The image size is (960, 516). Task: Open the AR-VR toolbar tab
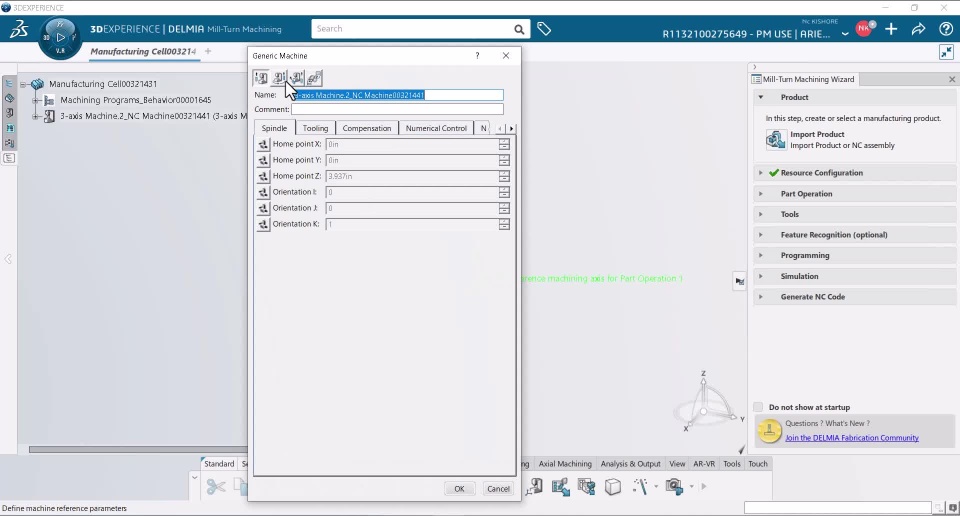704,464
